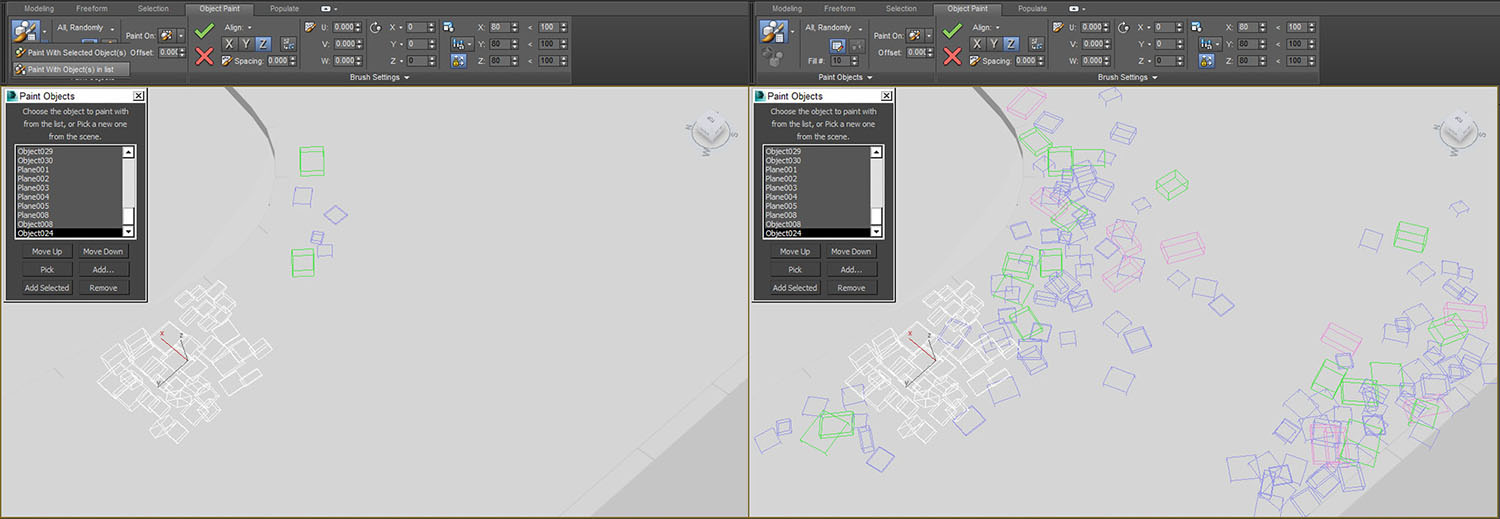
Task: Expand Brush Settings panel in right ribbon
Action: click(x=1127, y=77)
